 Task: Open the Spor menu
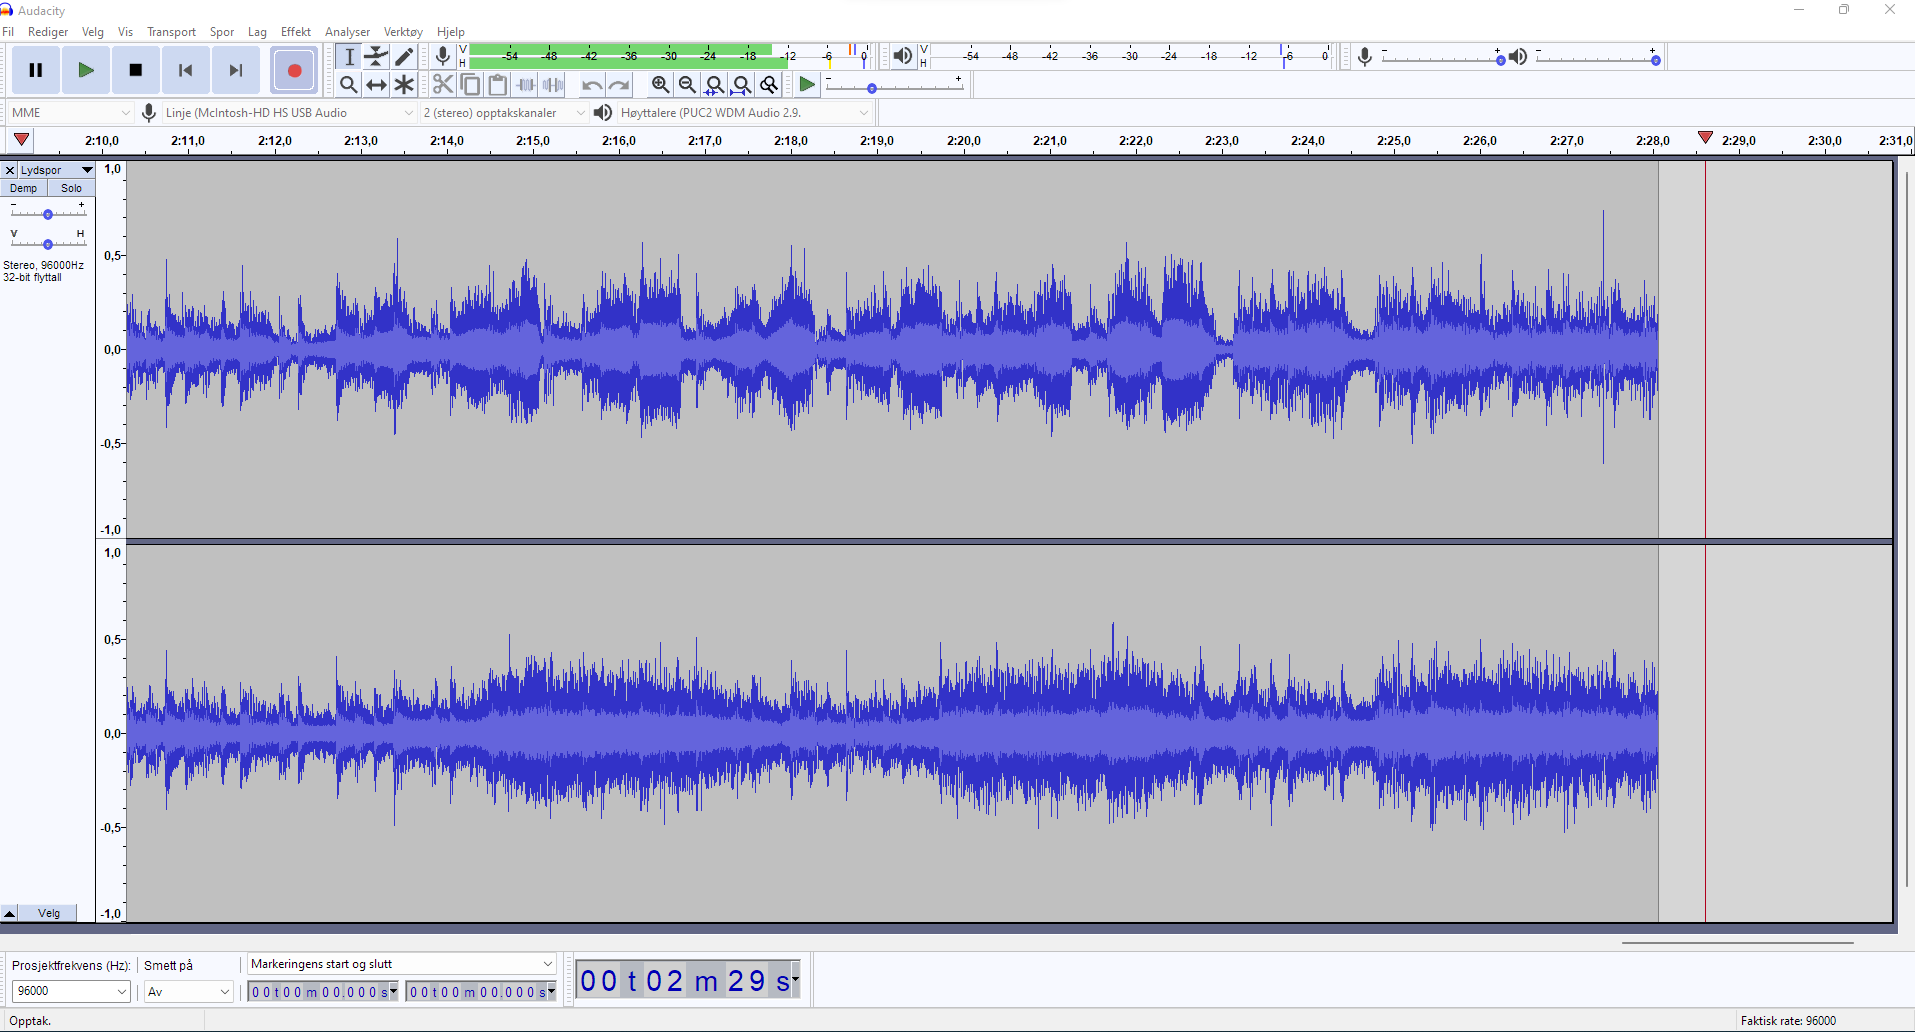pos(222,32)
